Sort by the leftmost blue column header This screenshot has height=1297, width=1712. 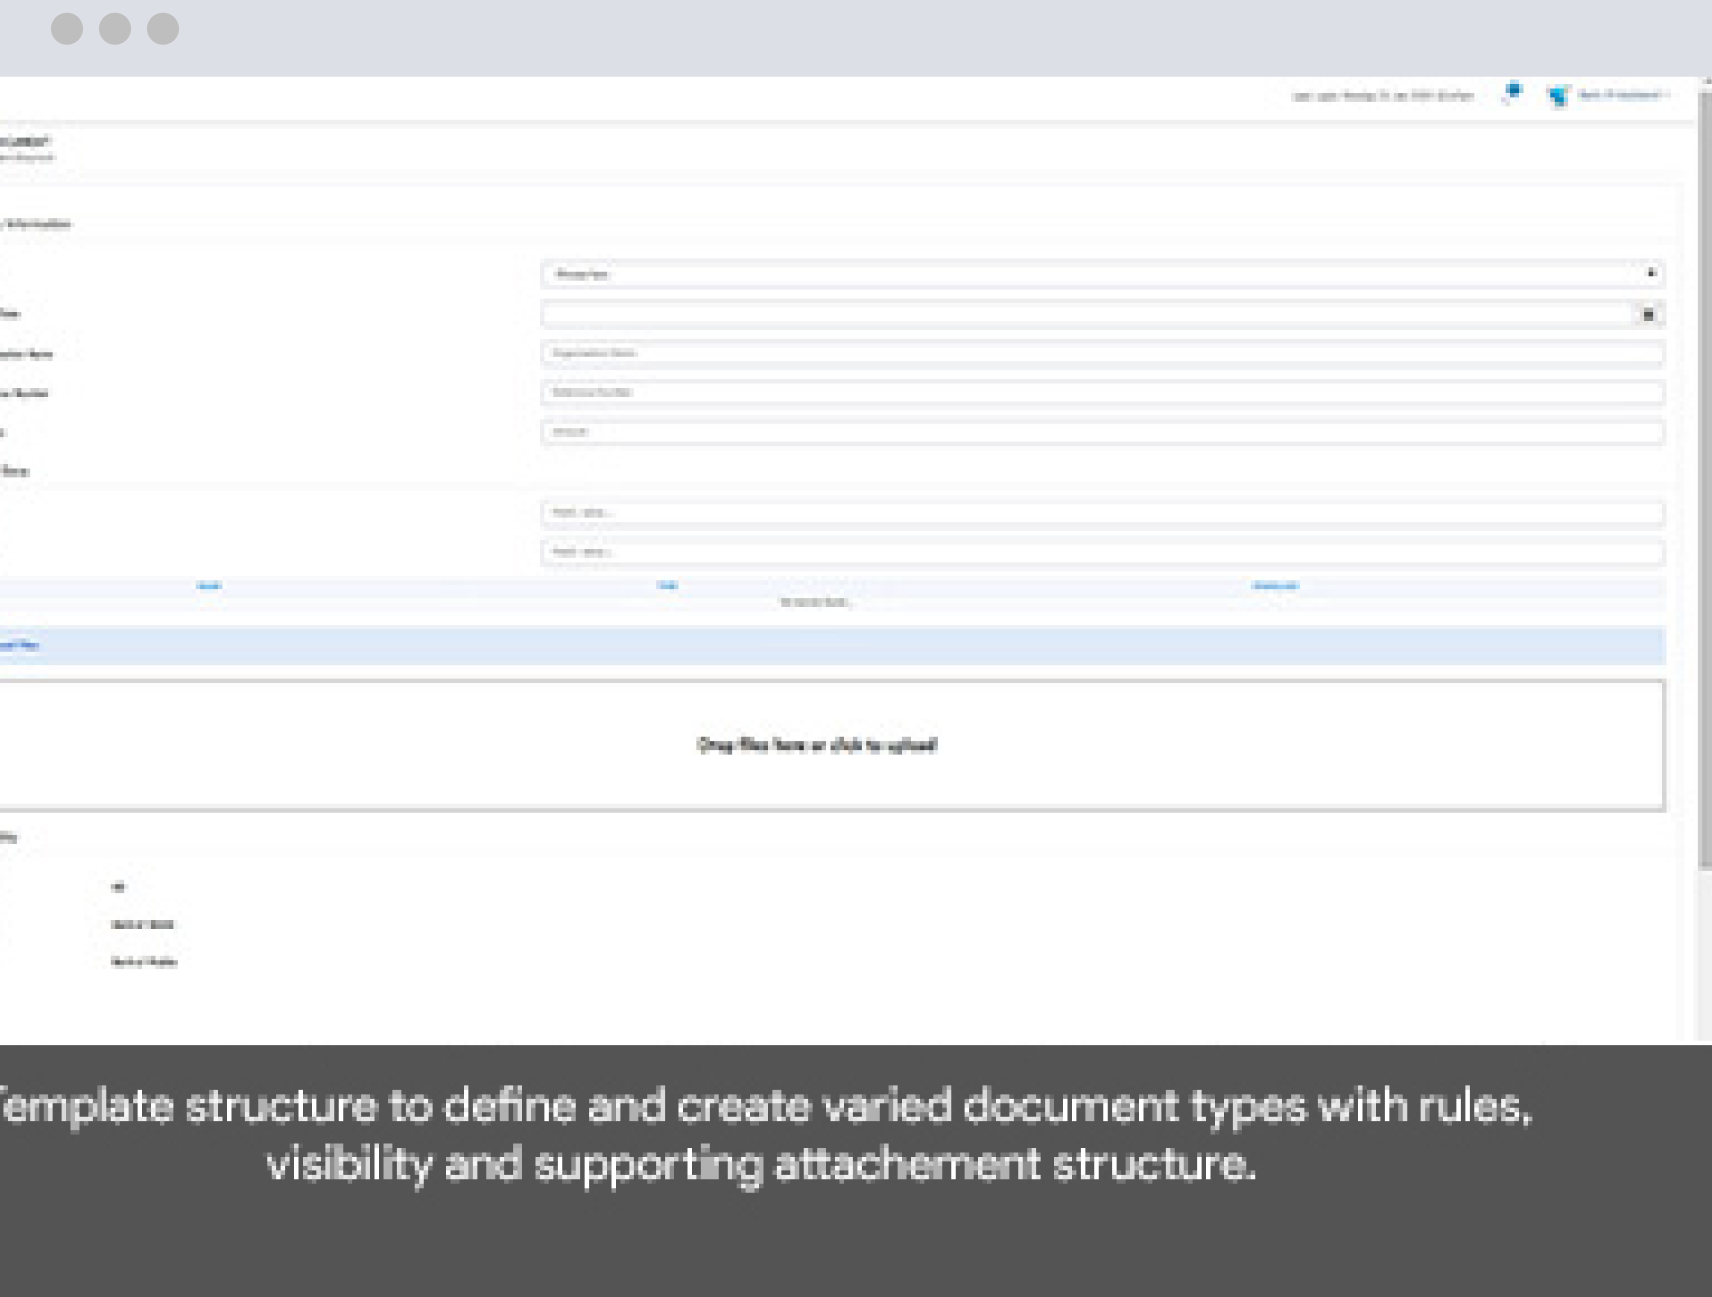209,586
